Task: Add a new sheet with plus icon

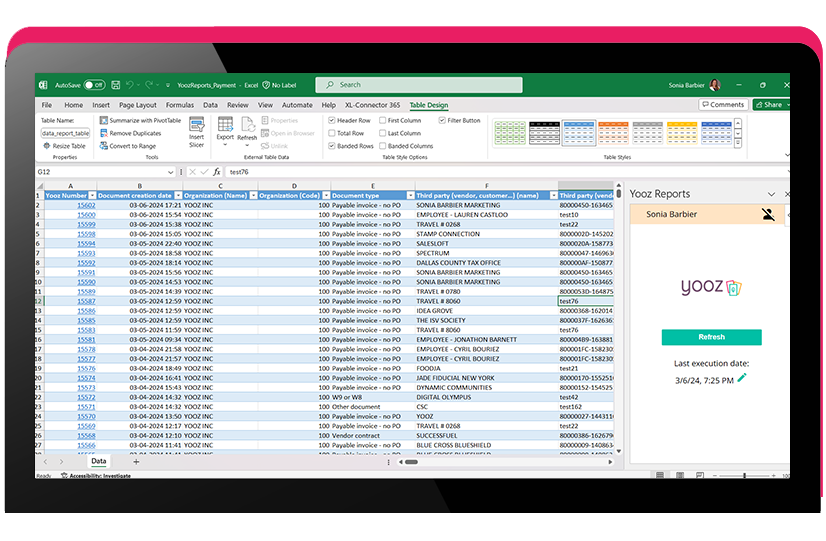Action: point(136,462)
